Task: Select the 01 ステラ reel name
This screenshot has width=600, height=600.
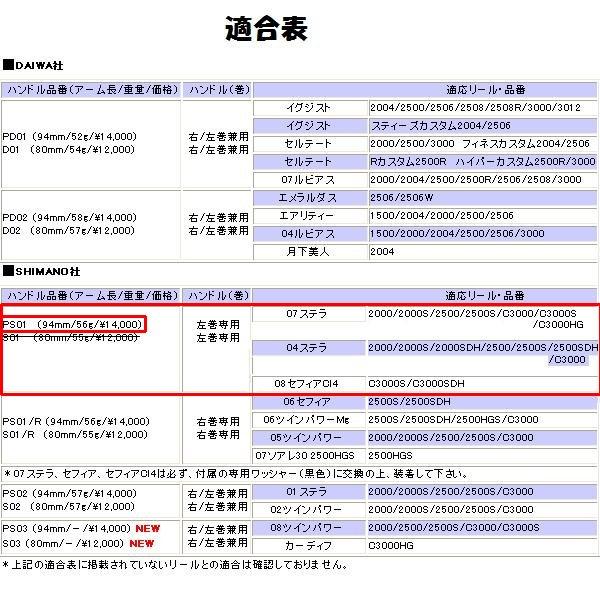Action: pos(307,492)
